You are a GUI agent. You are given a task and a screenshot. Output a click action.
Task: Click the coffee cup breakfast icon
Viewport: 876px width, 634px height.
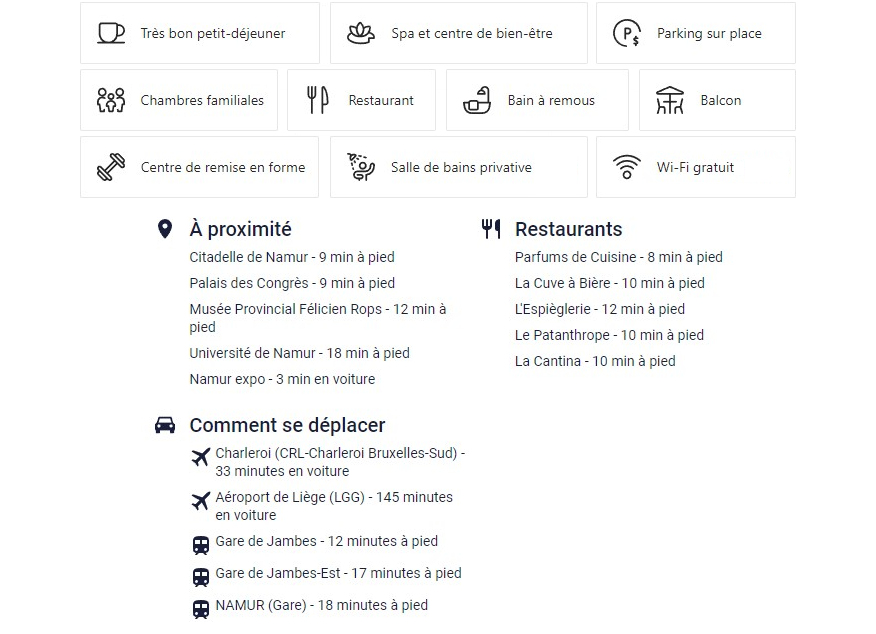[111, 33]
